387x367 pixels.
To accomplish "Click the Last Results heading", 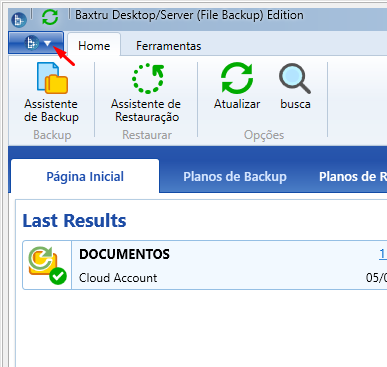I will pos(74,221).
